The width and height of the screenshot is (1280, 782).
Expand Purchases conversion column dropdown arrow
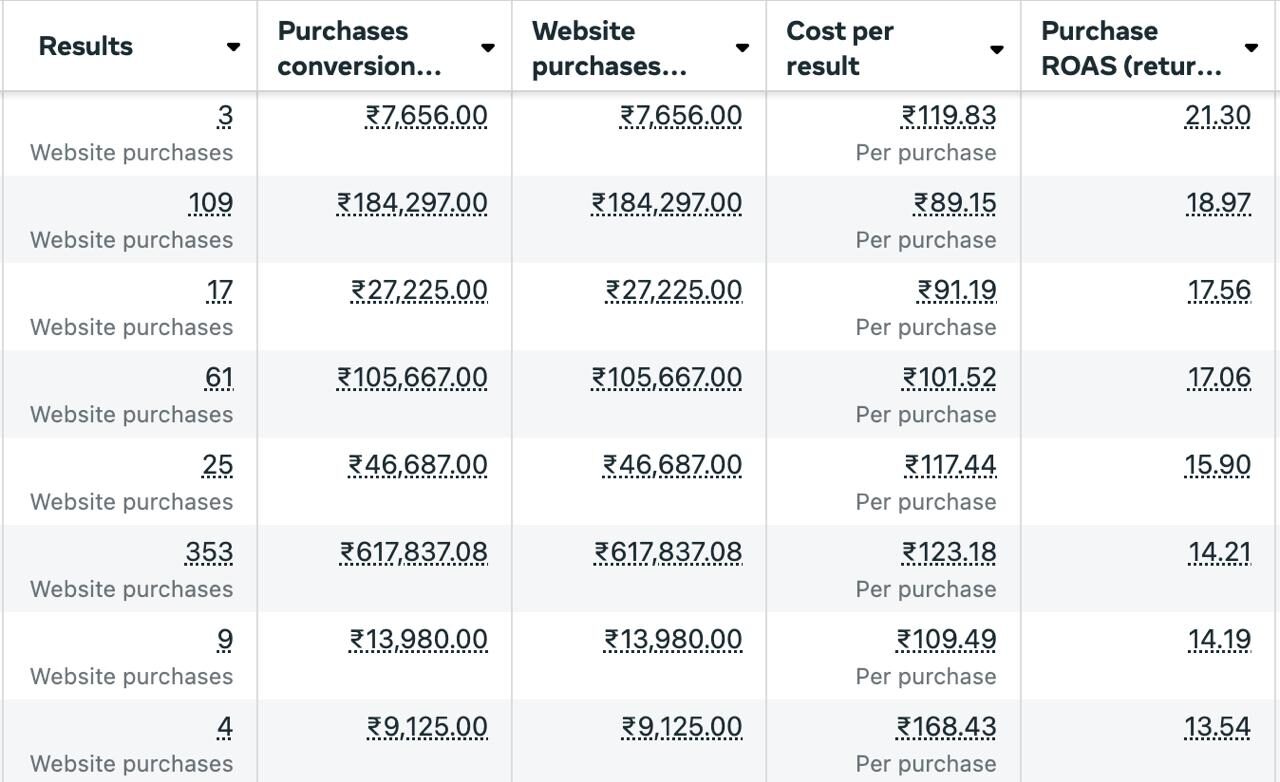click(x=488, y=47)
